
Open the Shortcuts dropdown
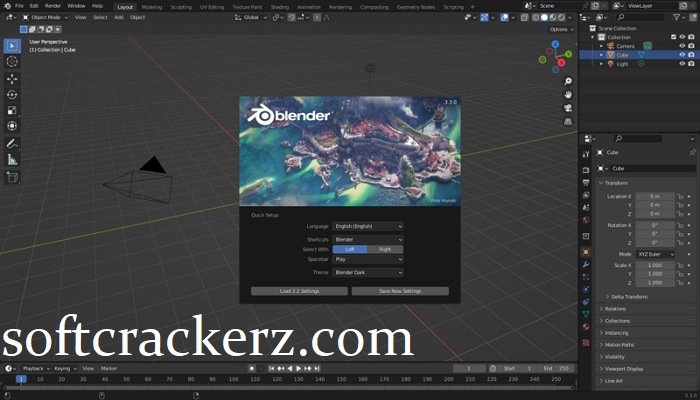368,240
